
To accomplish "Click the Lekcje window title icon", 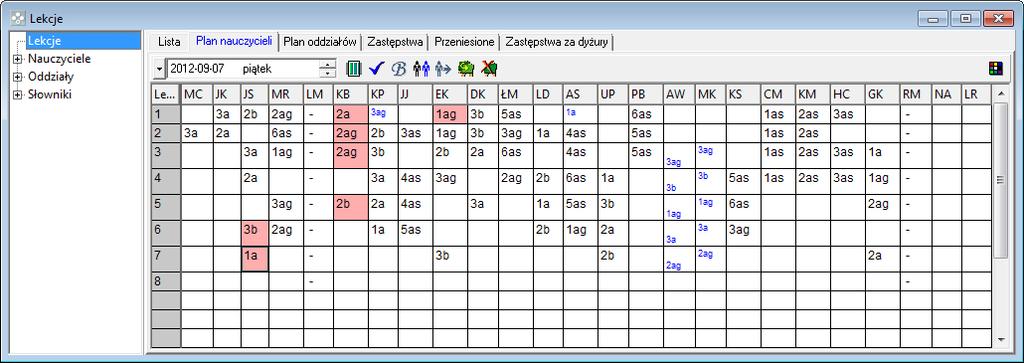I will (x=18, y=18).
